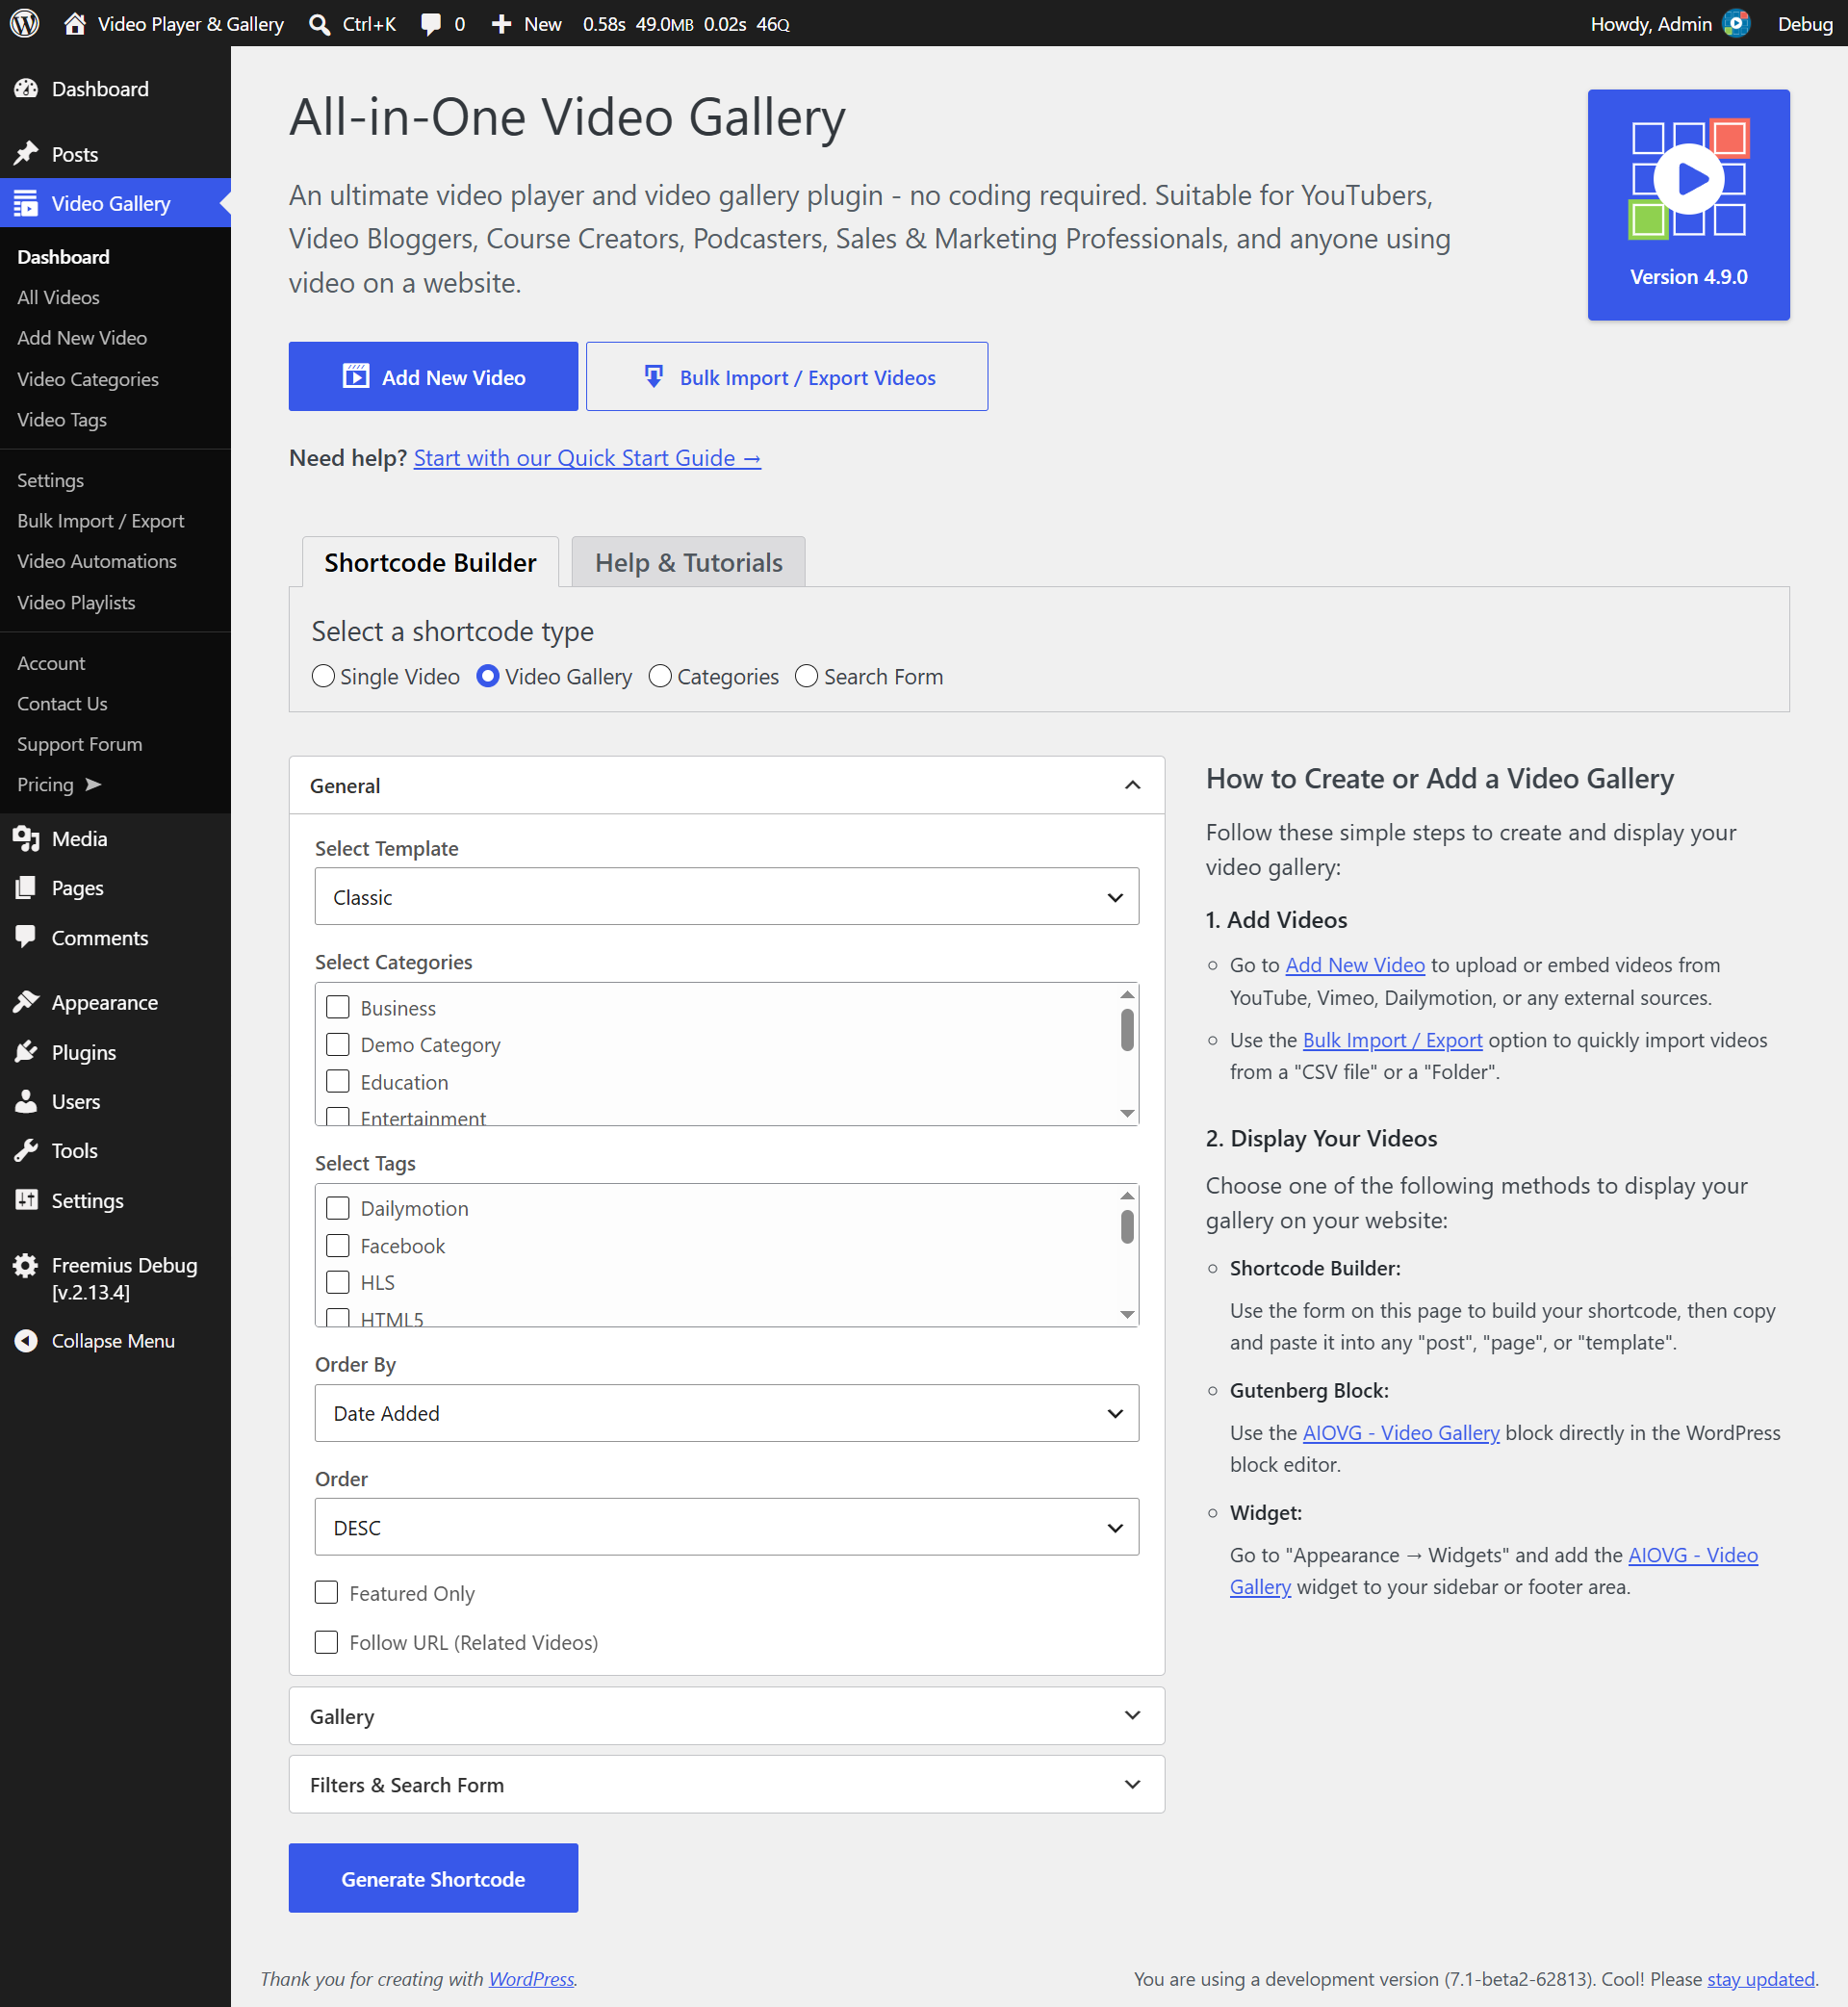Screen dimensions: 1848x2007
Task: Select the Search Form radio button
Action: click(x=807, y=676)
